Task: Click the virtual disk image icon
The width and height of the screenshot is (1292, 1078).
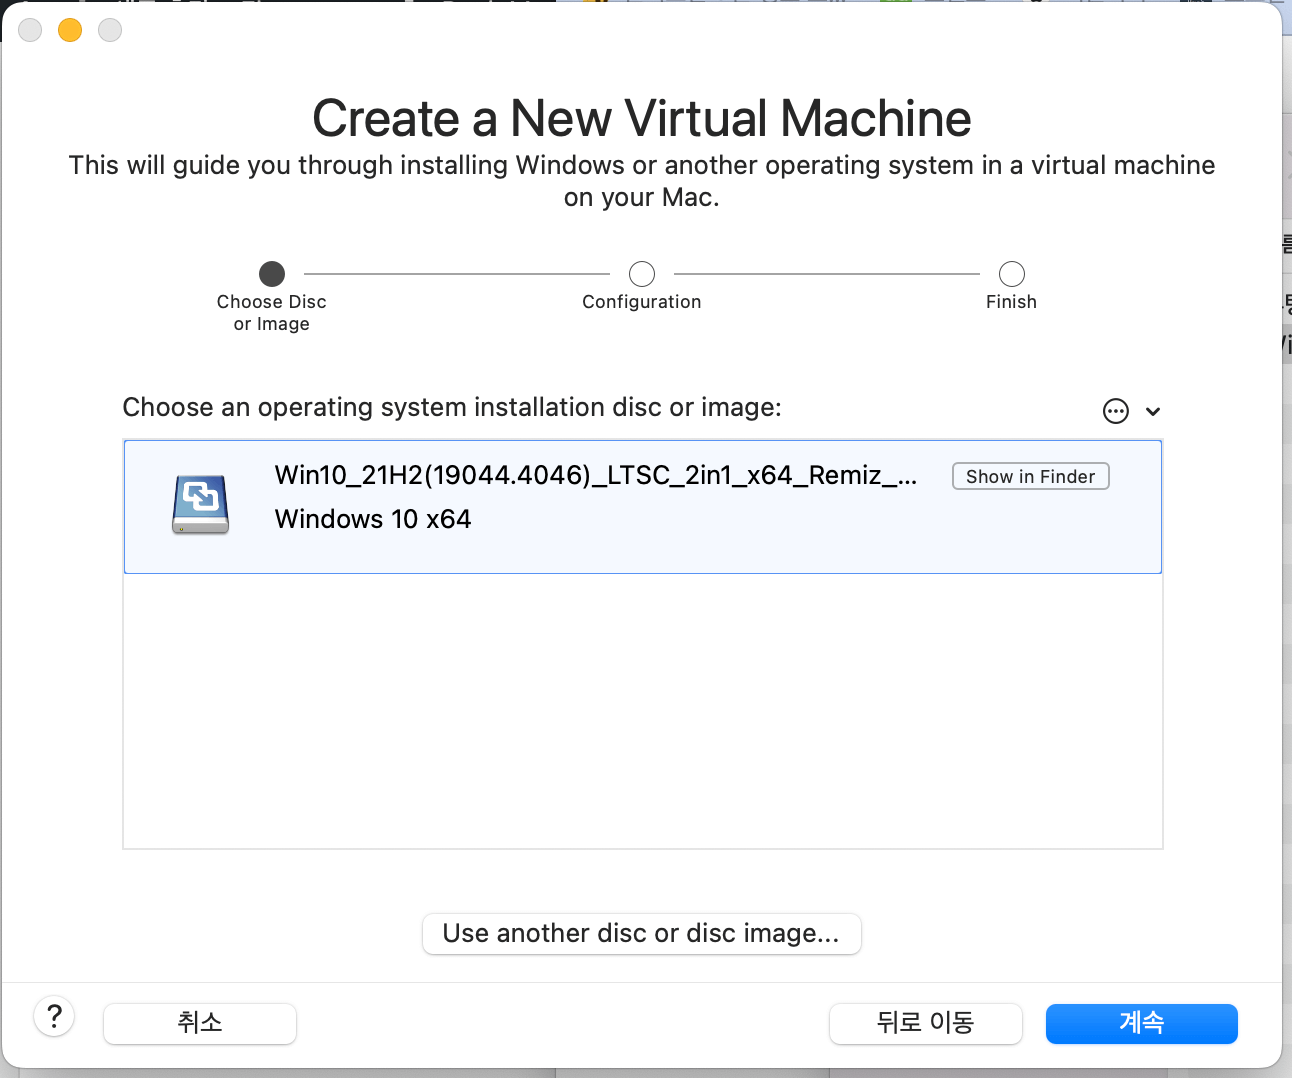Action: 200,504
